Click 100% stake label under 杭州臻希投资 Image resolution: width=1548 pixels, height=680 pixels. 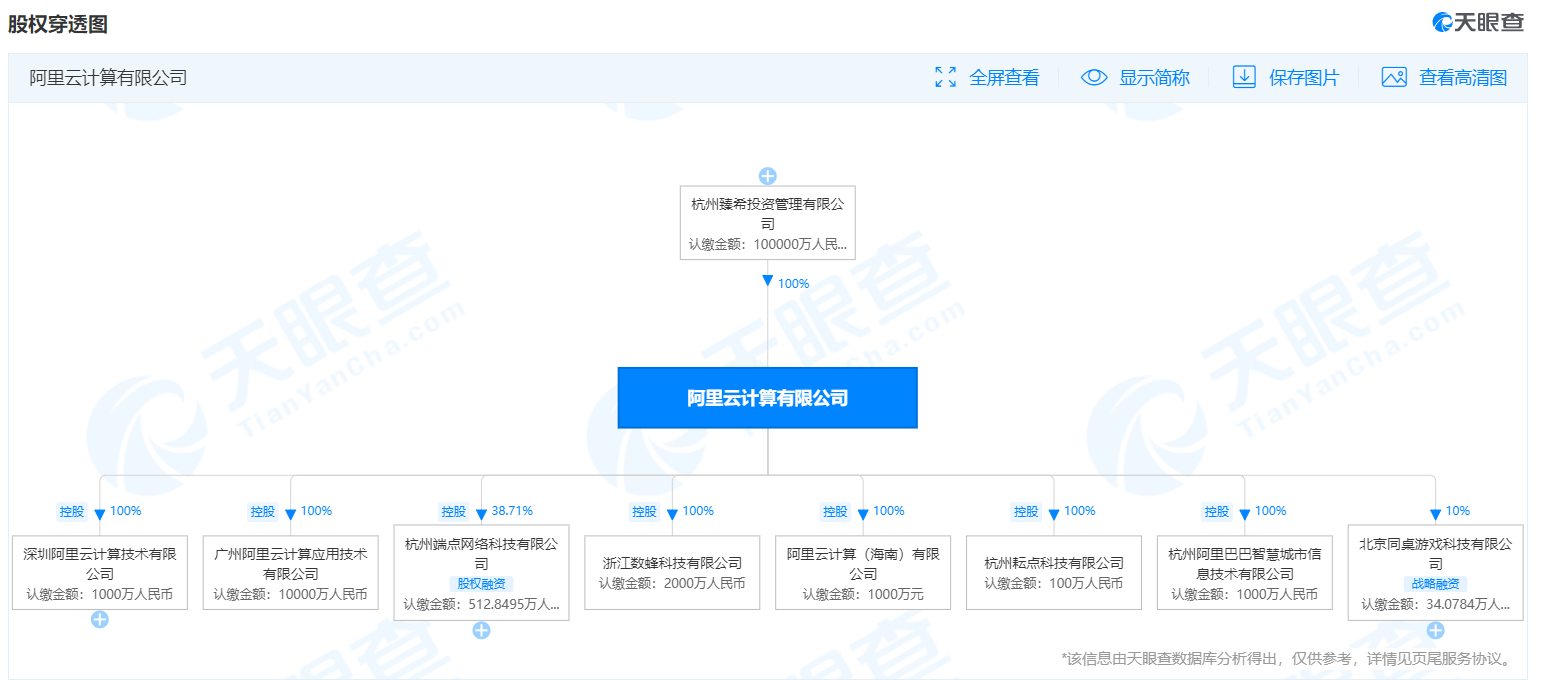pyautogui.click(x=793, y=284)
